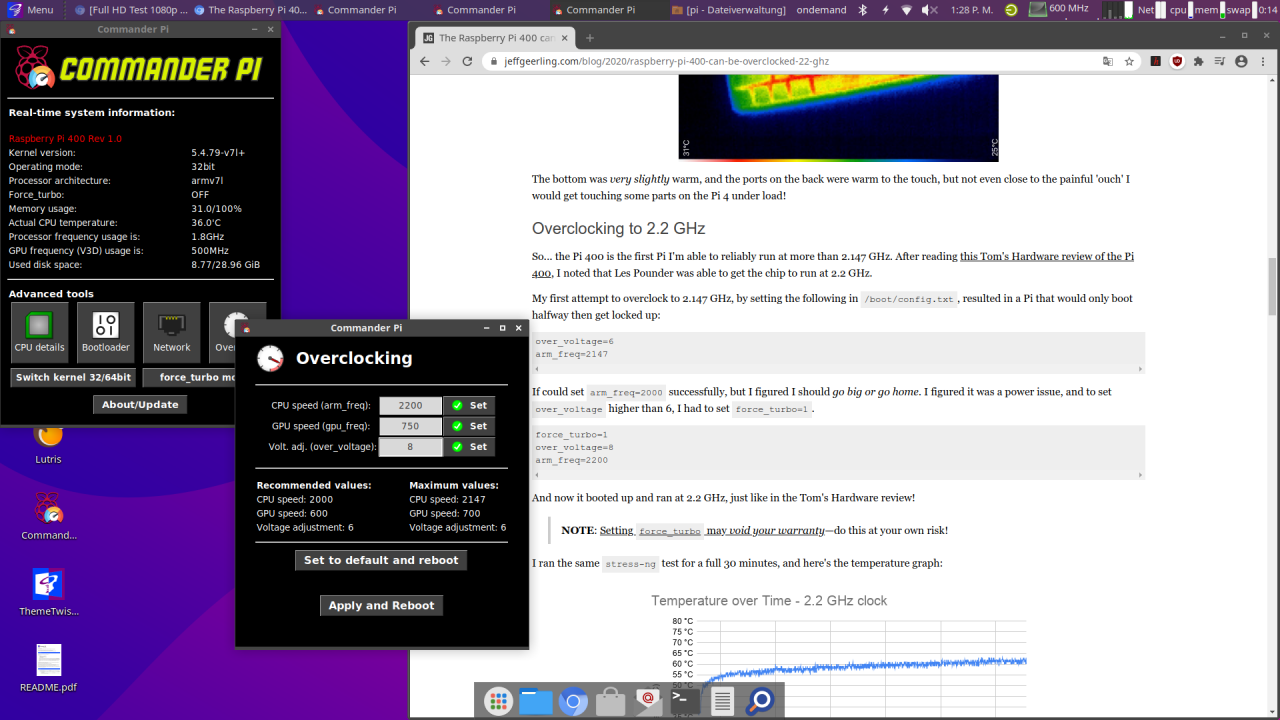1280x720 pixels.
Task: Open the Commander Pi desktop shortcut
Action: click(x=48, y=517)
